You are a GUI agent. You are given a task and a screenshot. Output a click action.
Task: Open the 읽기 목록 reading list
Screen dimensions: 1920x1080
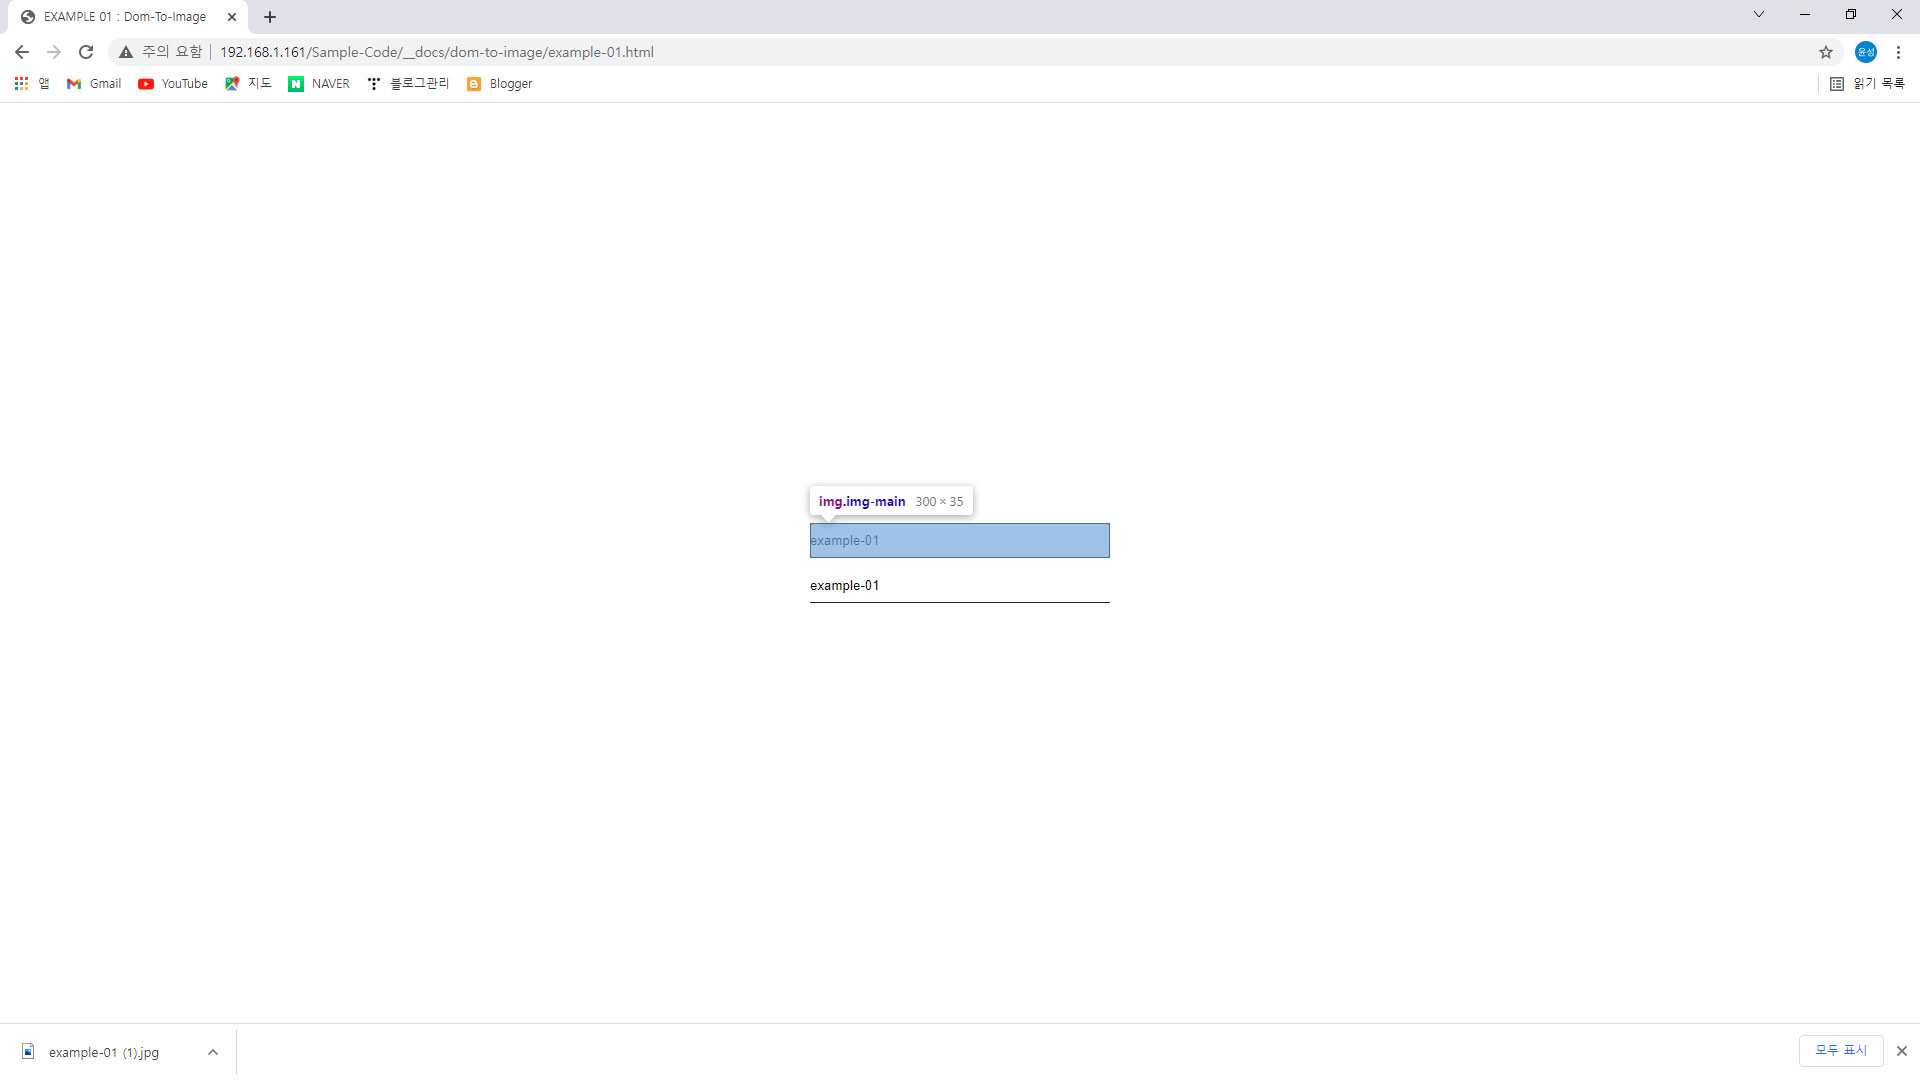coord(1866,84)
